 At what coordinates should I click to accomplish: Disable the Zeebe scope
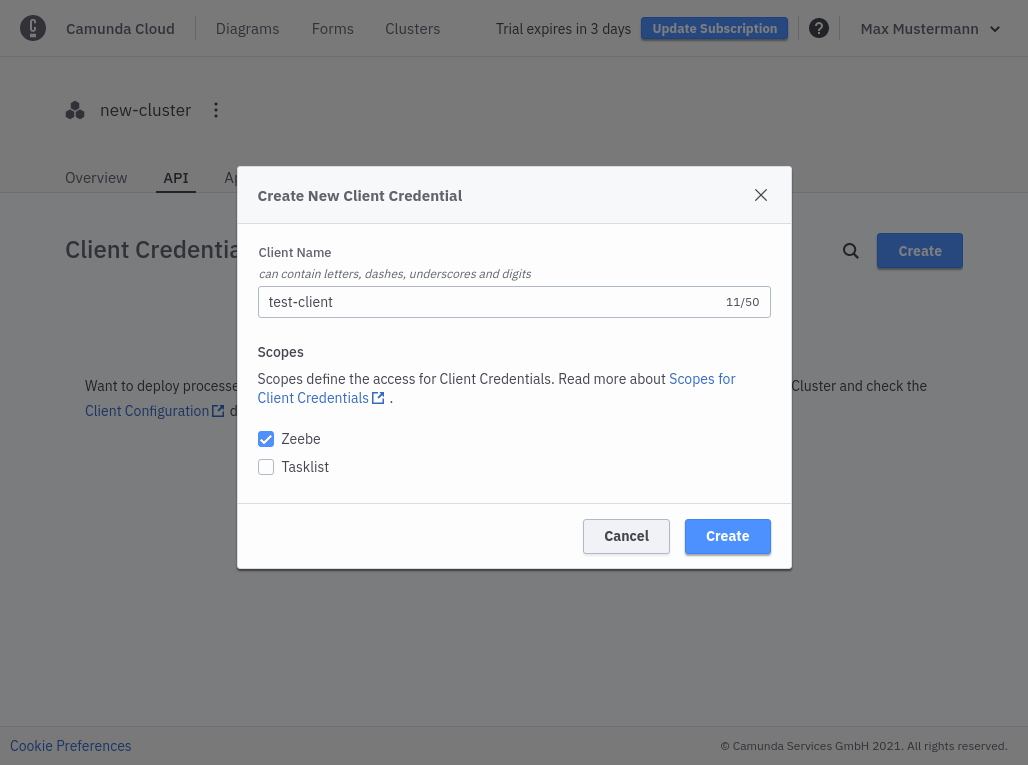266,439
